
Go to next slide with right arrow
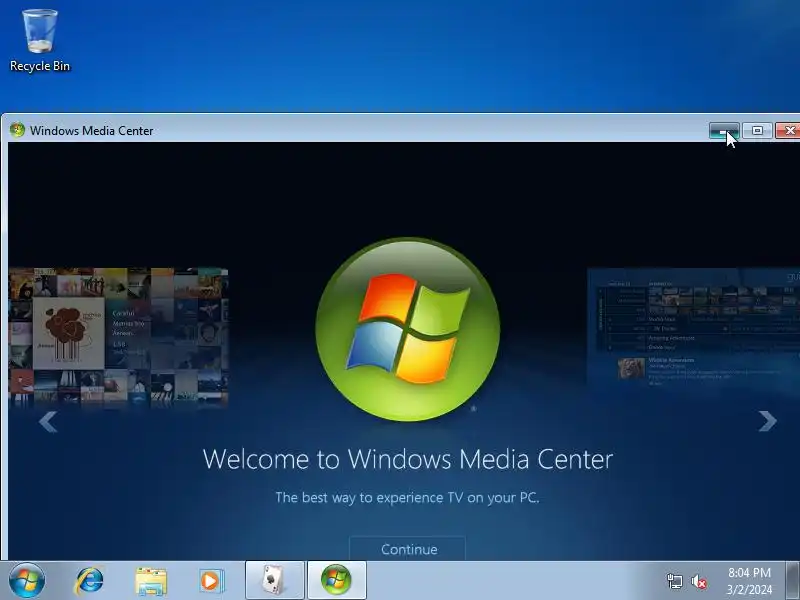[767, 421]
